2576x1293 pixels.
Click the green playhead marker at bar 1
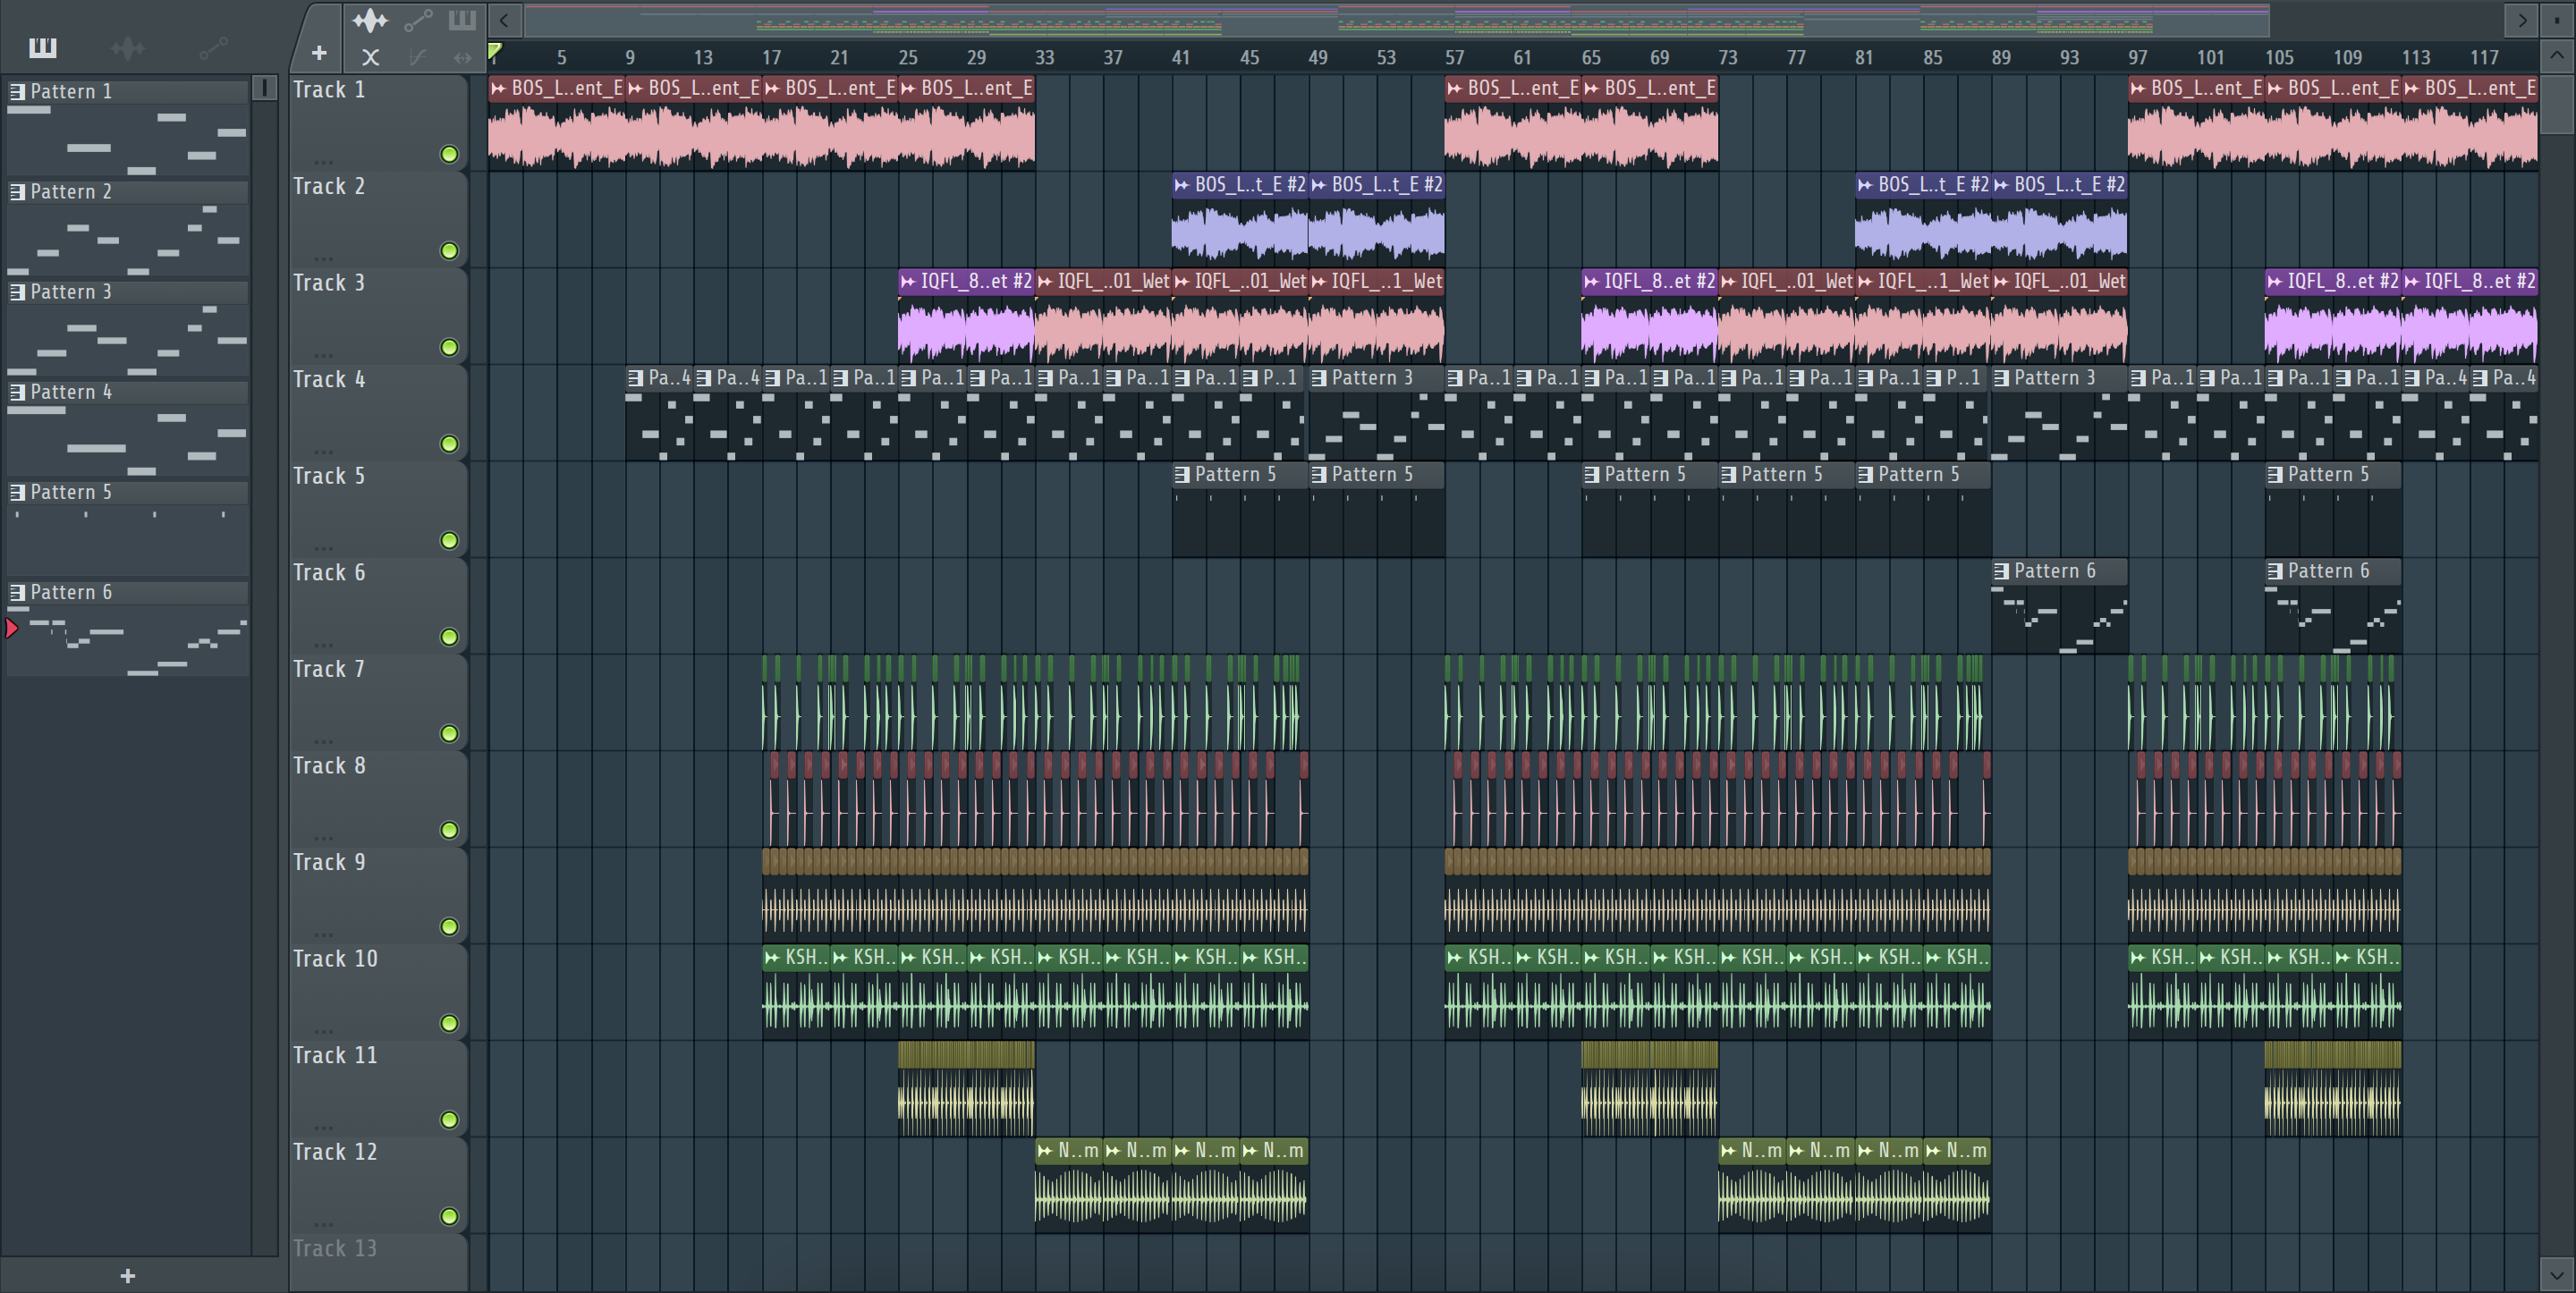494,51
